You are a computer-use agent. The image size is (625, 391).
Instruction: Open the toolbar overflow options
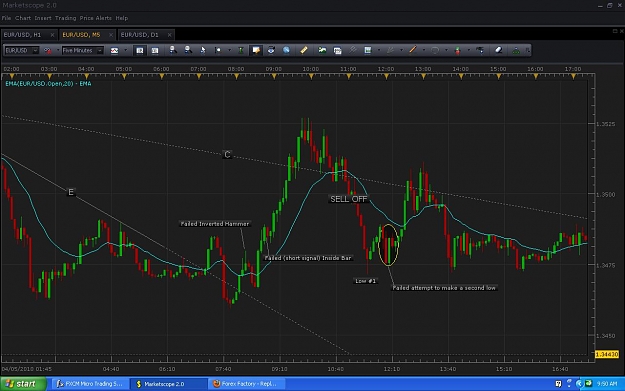pos(528,50)
